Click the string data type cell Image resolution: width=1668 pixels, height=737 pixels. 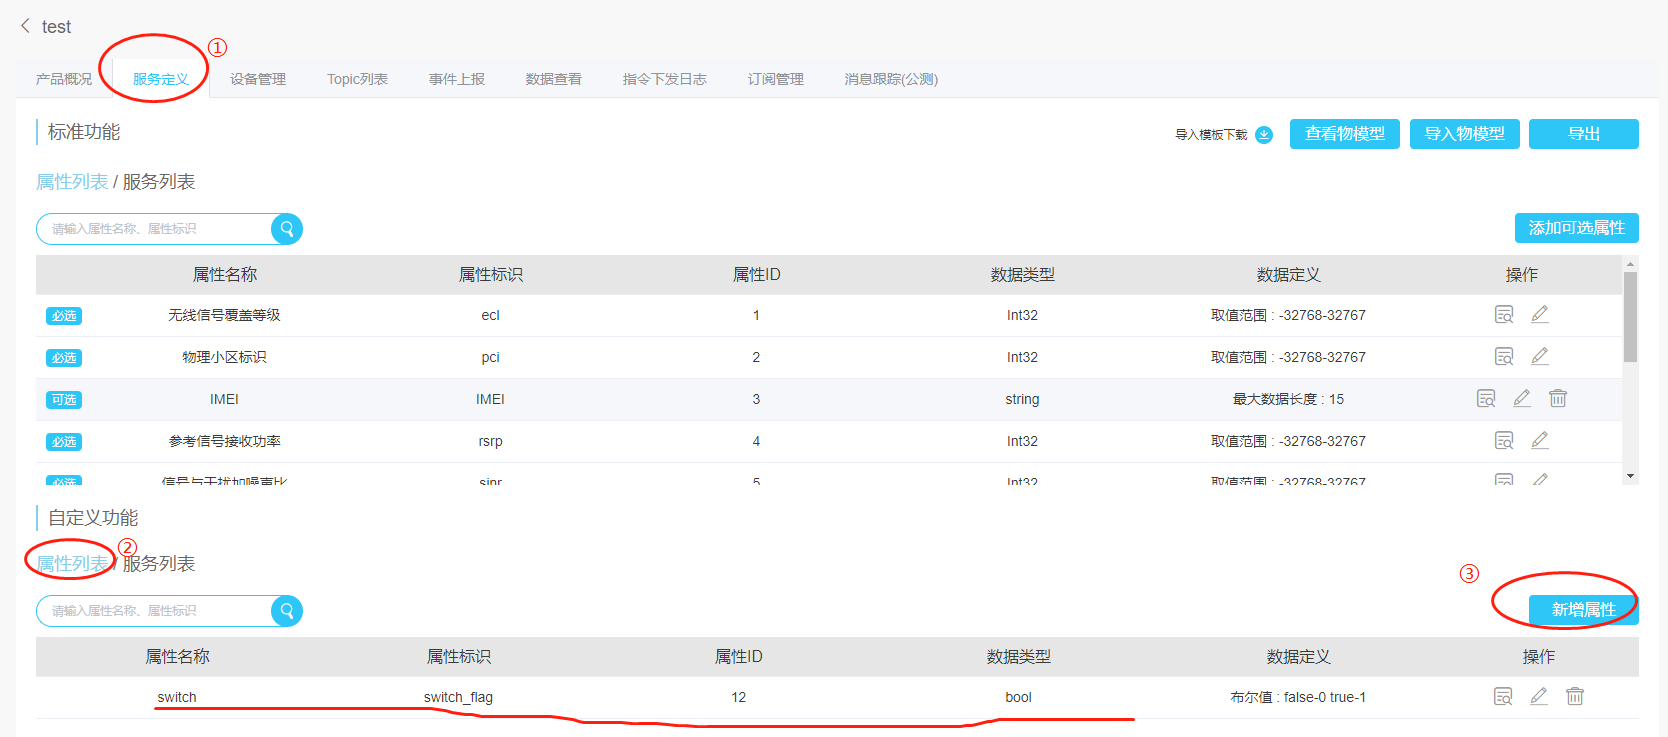[x=1022, y=399]
